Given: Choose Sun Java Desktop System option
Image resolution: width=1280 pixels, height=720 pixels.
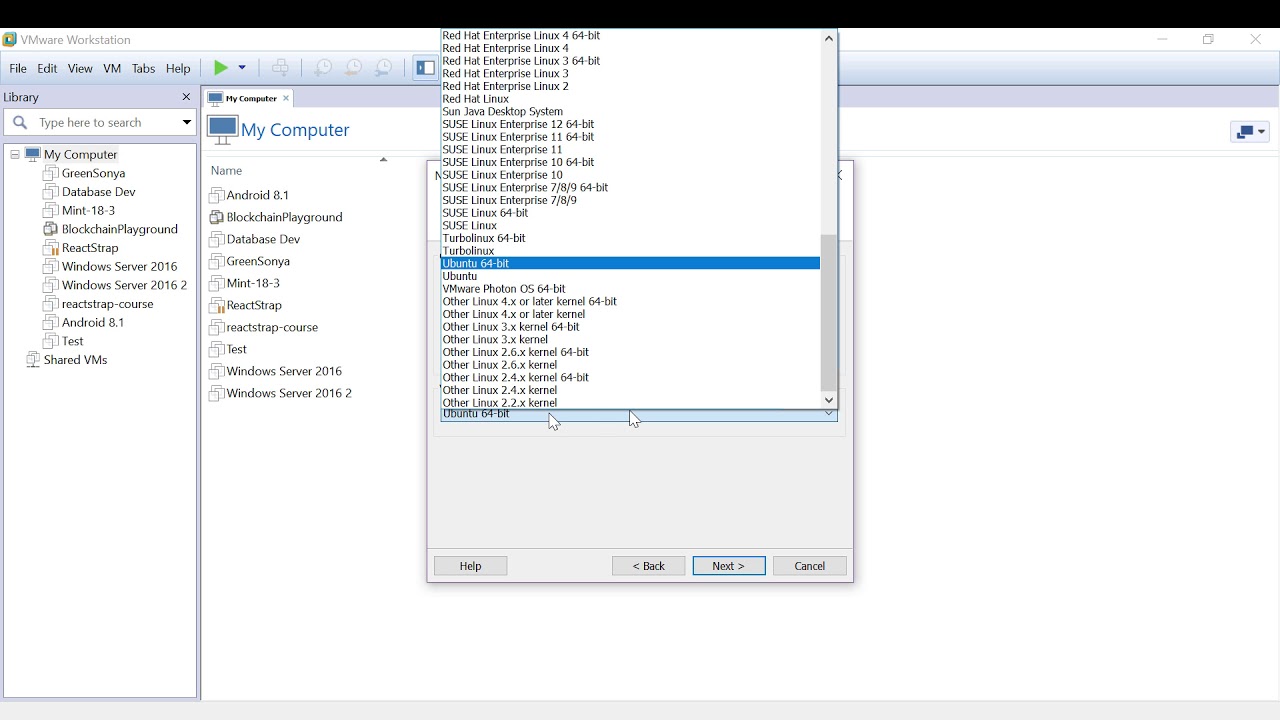Looking at the screenshot, I should click(630, 113).
